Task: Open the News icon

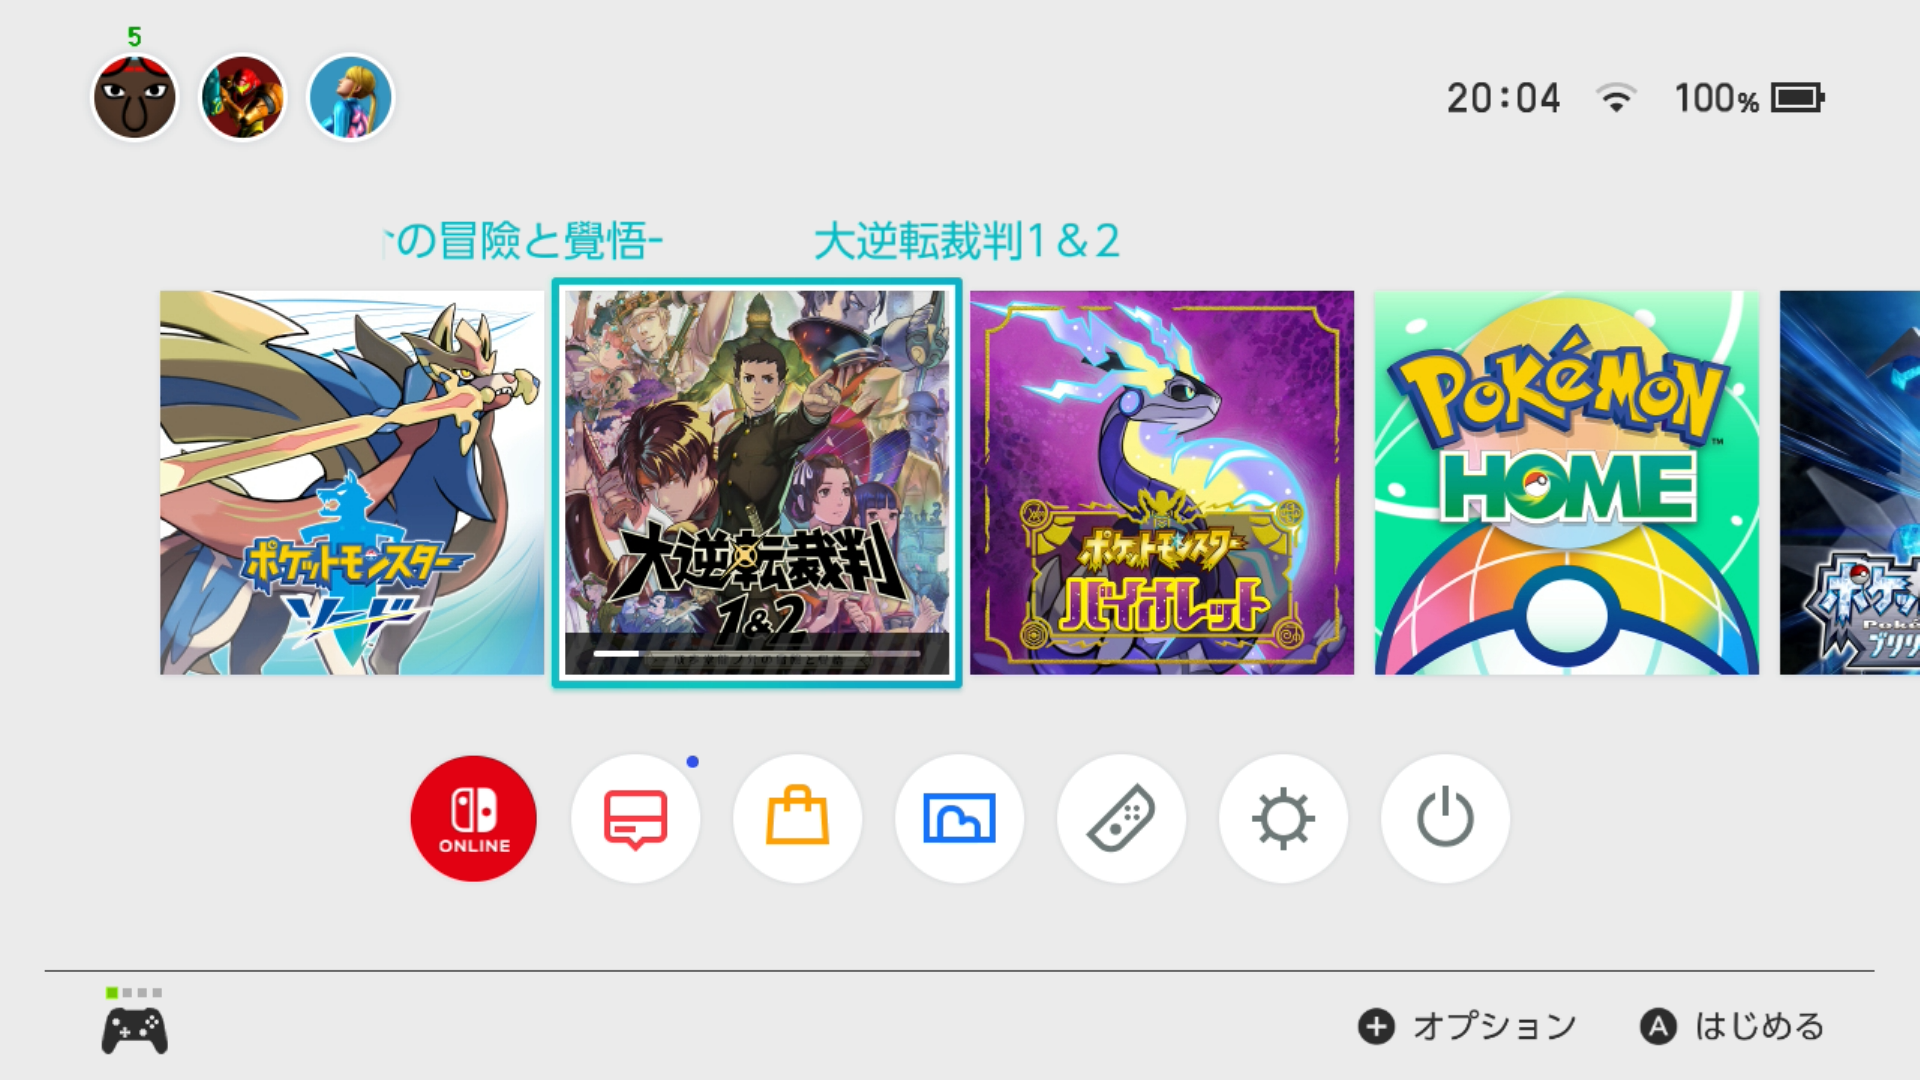Action: click(635, 819)
